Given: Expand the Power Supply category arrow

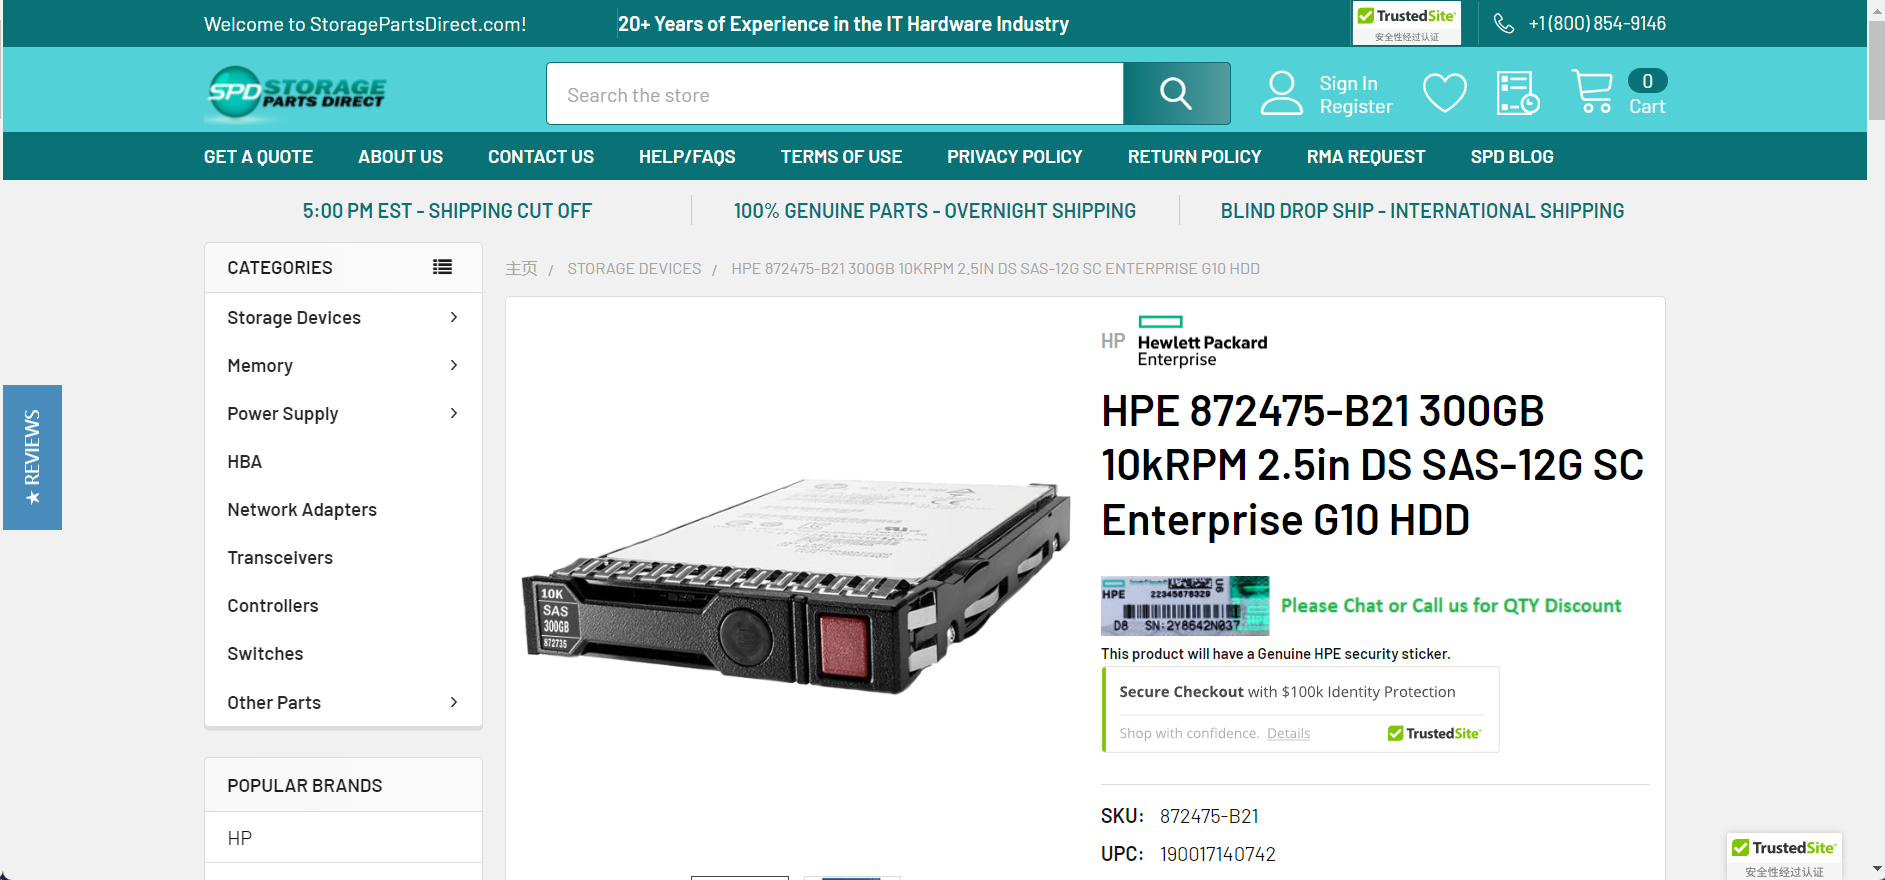Looking at the screenshot, I should [x=454, y=413].
